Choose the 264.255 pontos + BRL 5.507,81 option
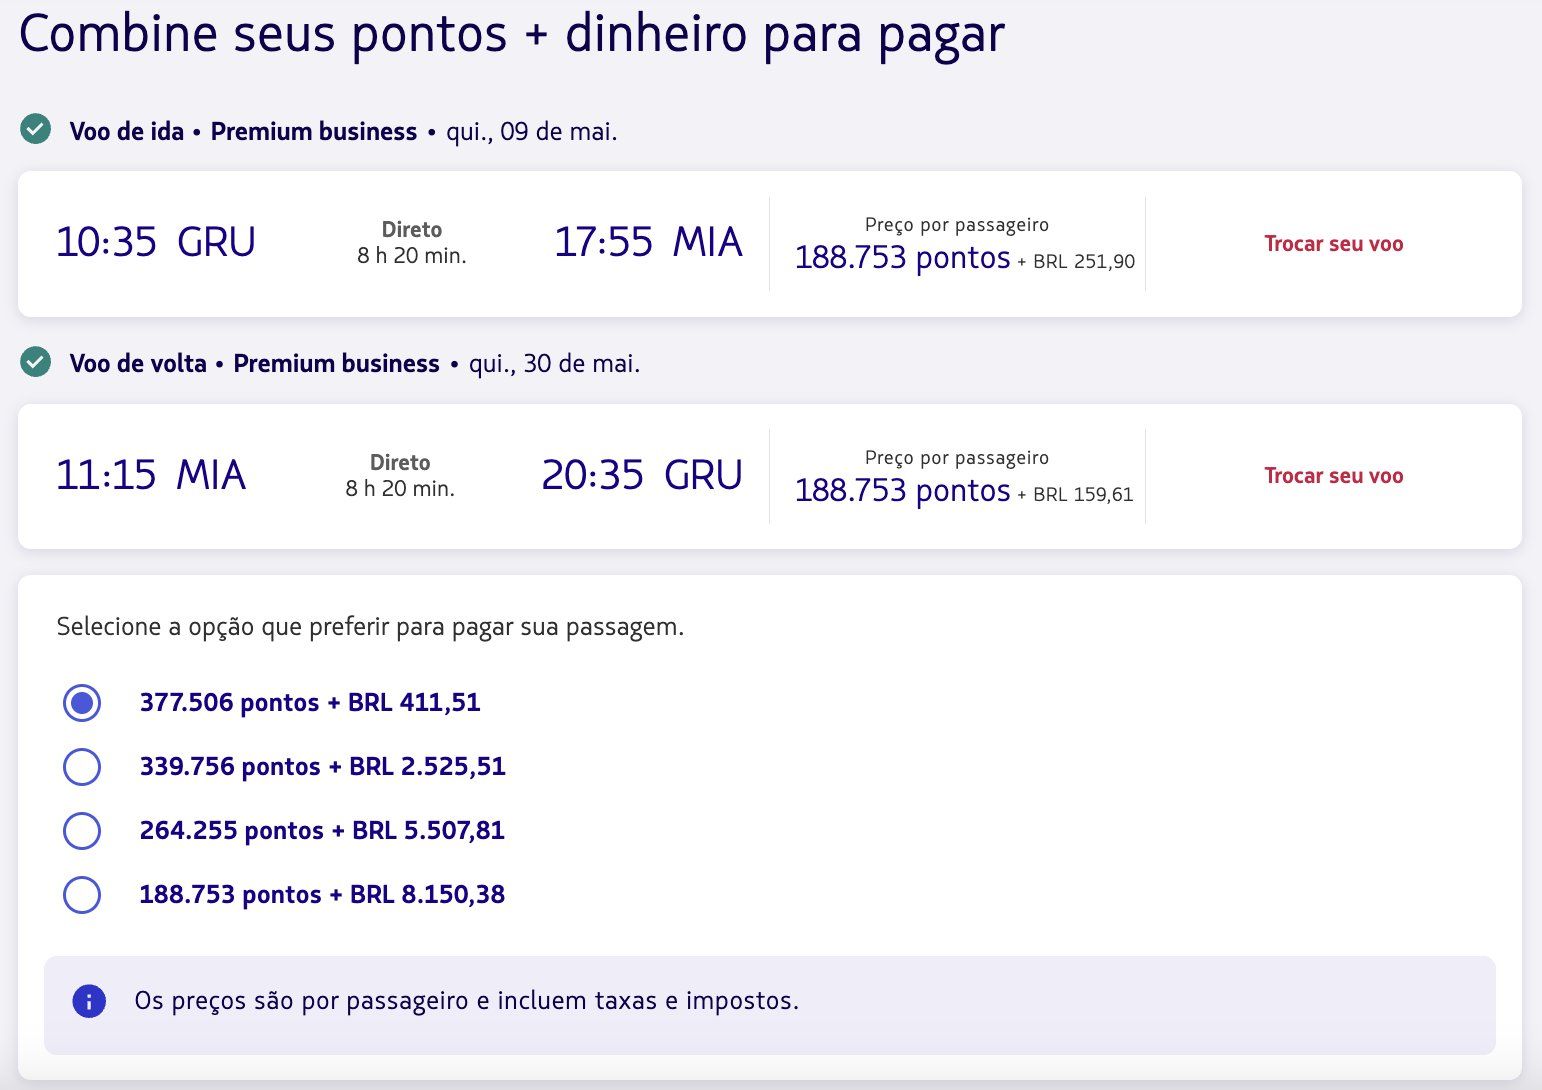Screen dimensions: 1542x1090 [82, 831]
